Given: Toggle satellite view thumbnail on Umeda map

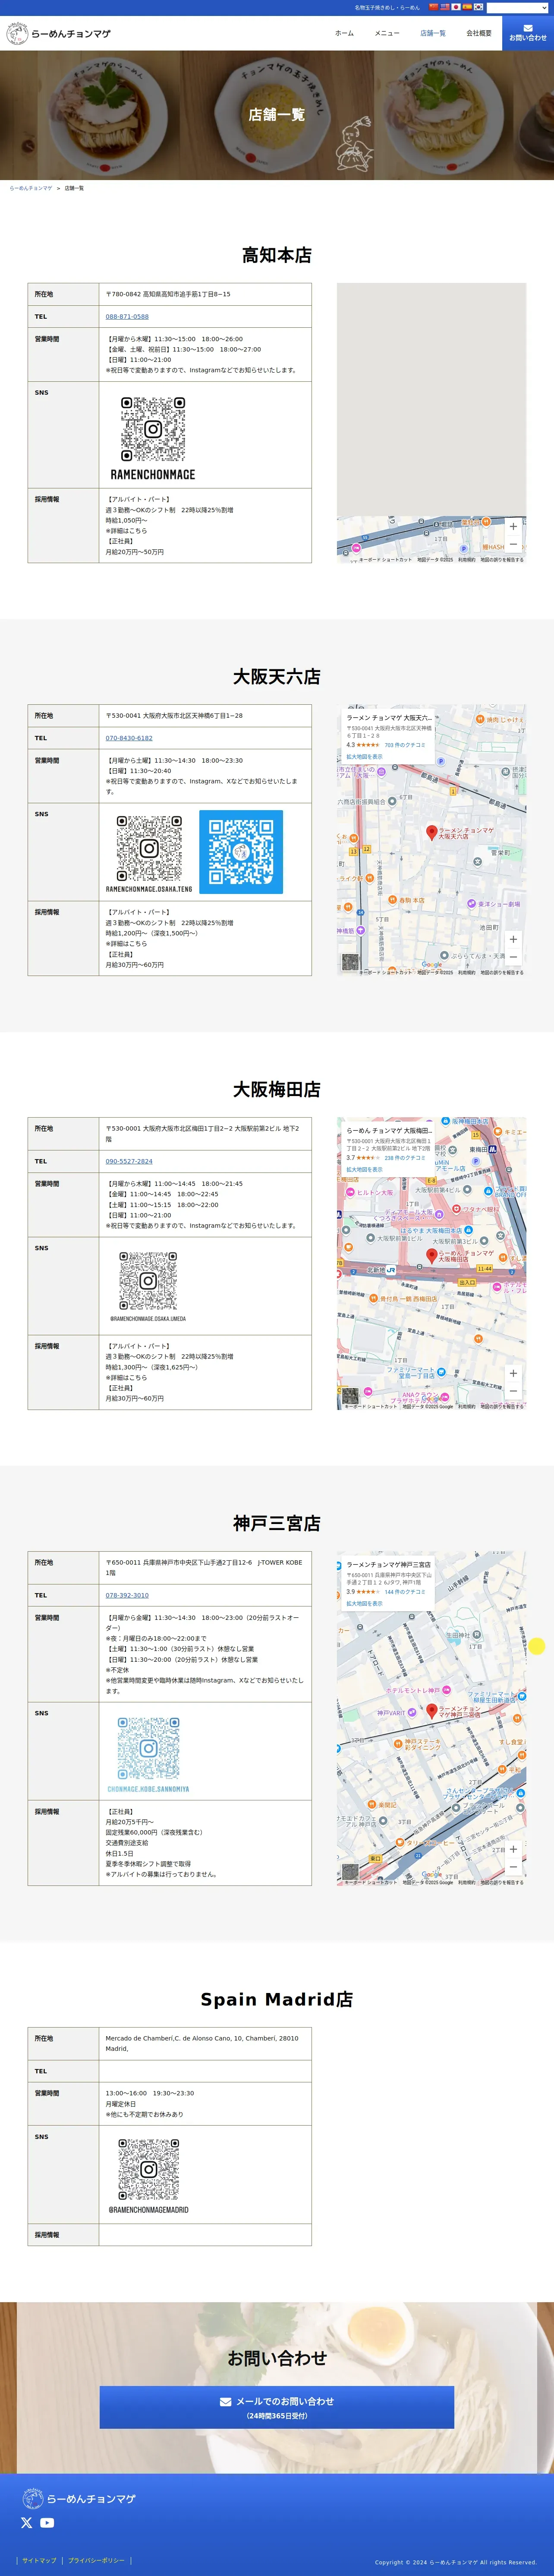Looking at the screenshot, I should 350,1396.
